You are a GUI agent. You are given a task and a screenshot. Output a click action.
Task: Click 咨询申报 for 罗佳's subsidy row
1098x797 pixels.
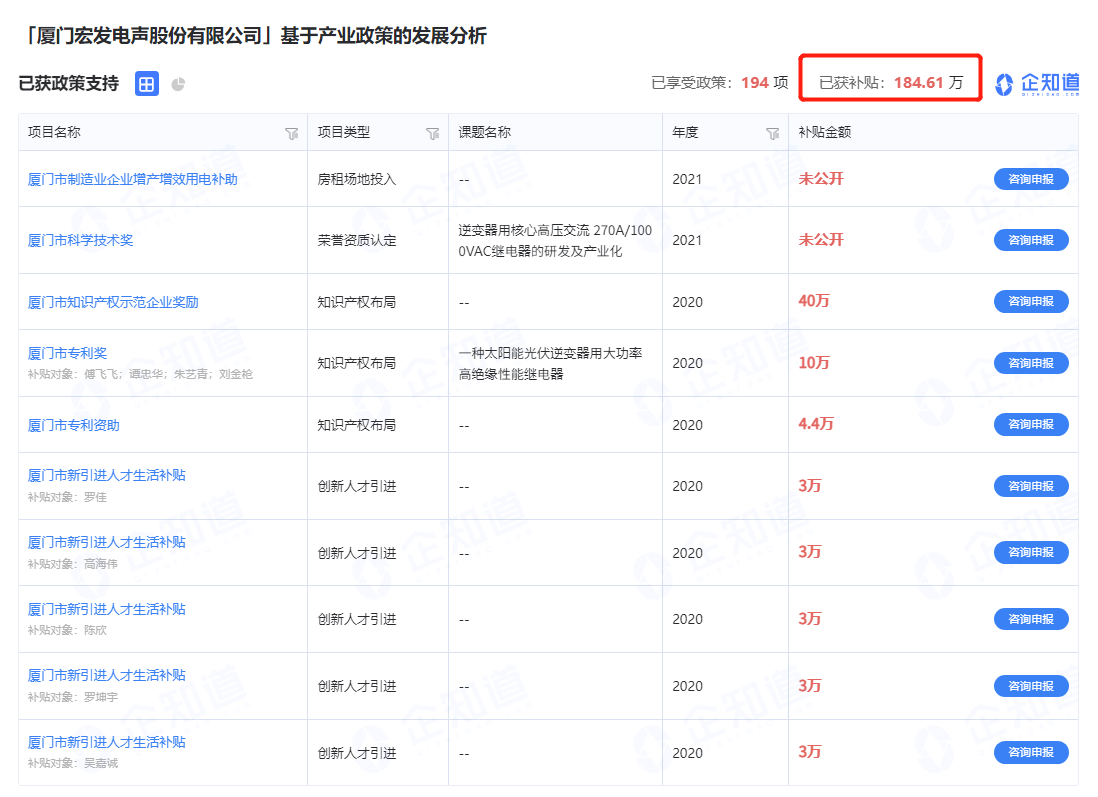[1031, 486]
